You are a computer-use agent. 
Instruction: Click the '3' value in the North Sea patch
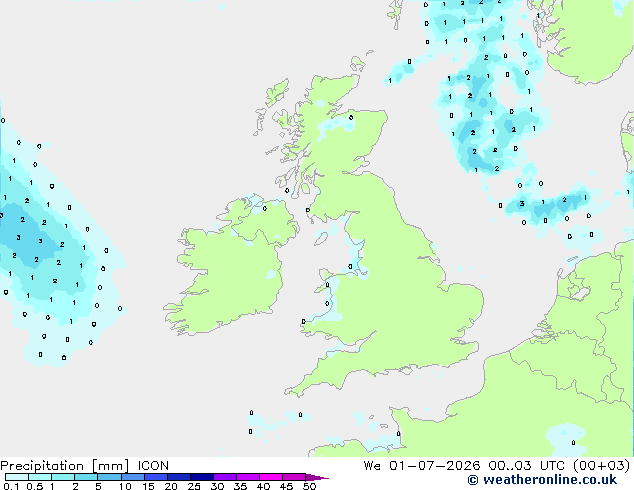(x=522, y=203)
